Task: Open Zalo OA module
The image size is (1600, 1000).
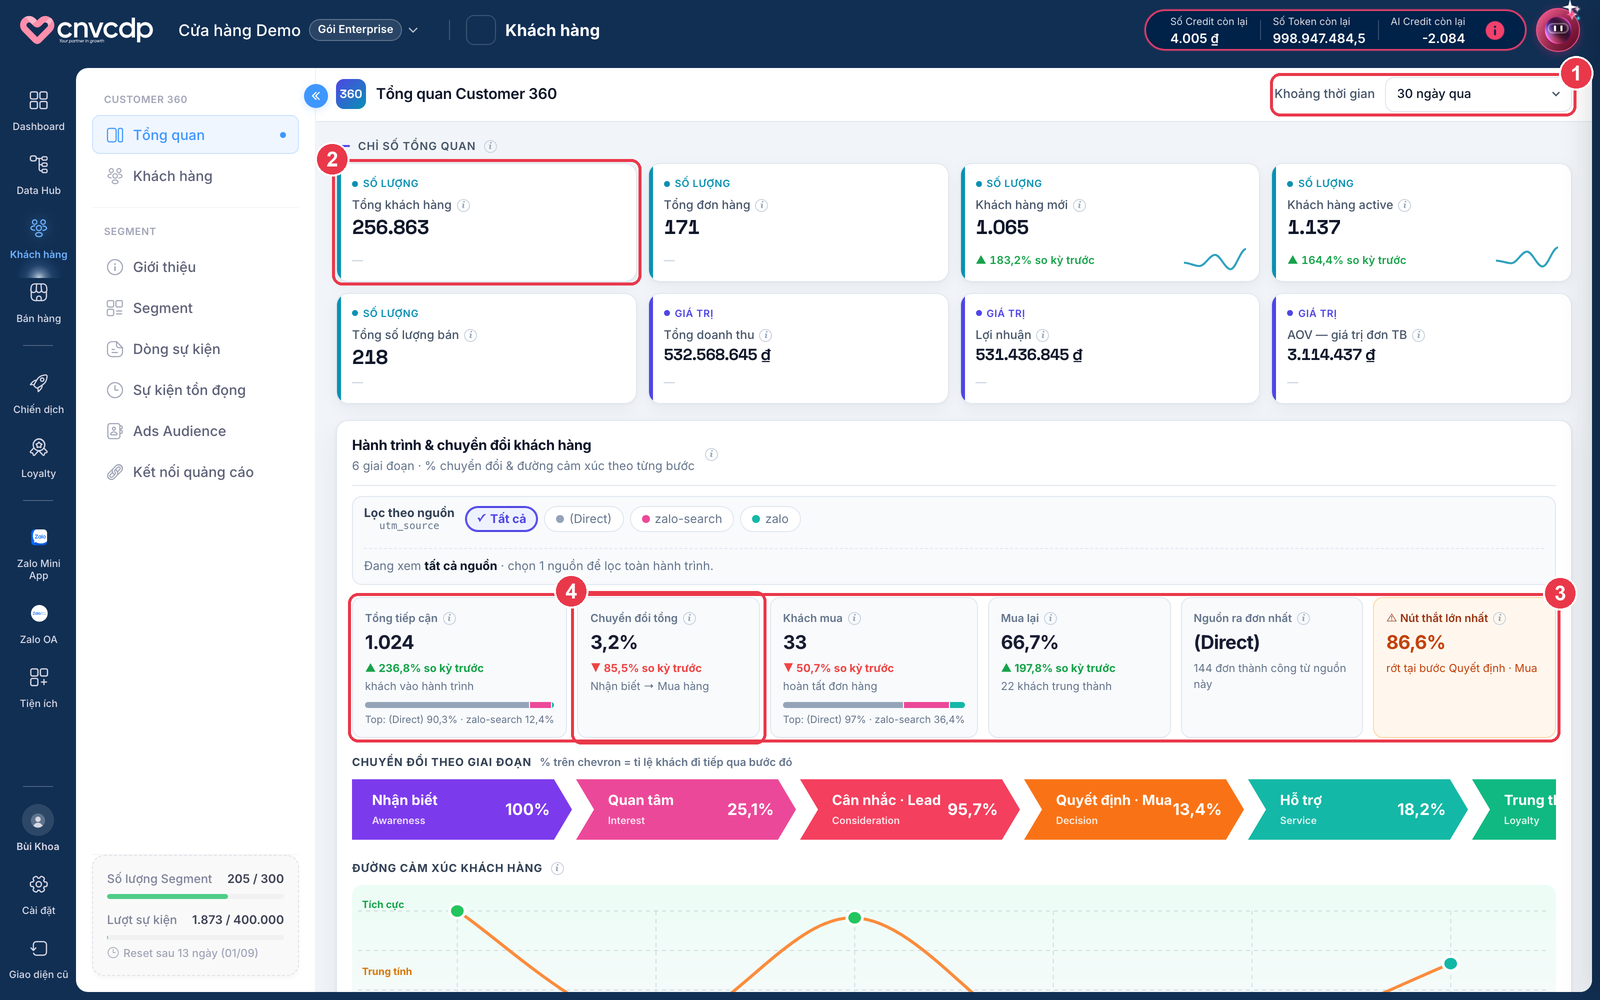Action: (38, 623)
